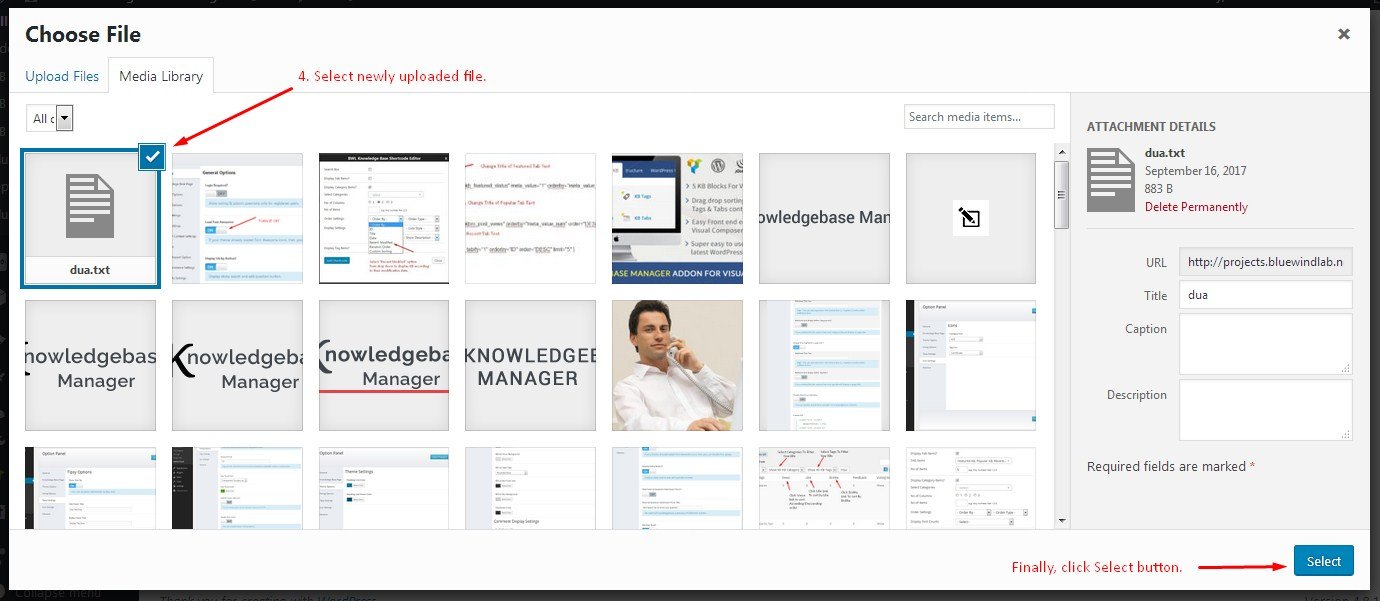Select the dua.txt file thumbnail
Viewport: 1380px width, 601px height.
(x=90, y=218)
